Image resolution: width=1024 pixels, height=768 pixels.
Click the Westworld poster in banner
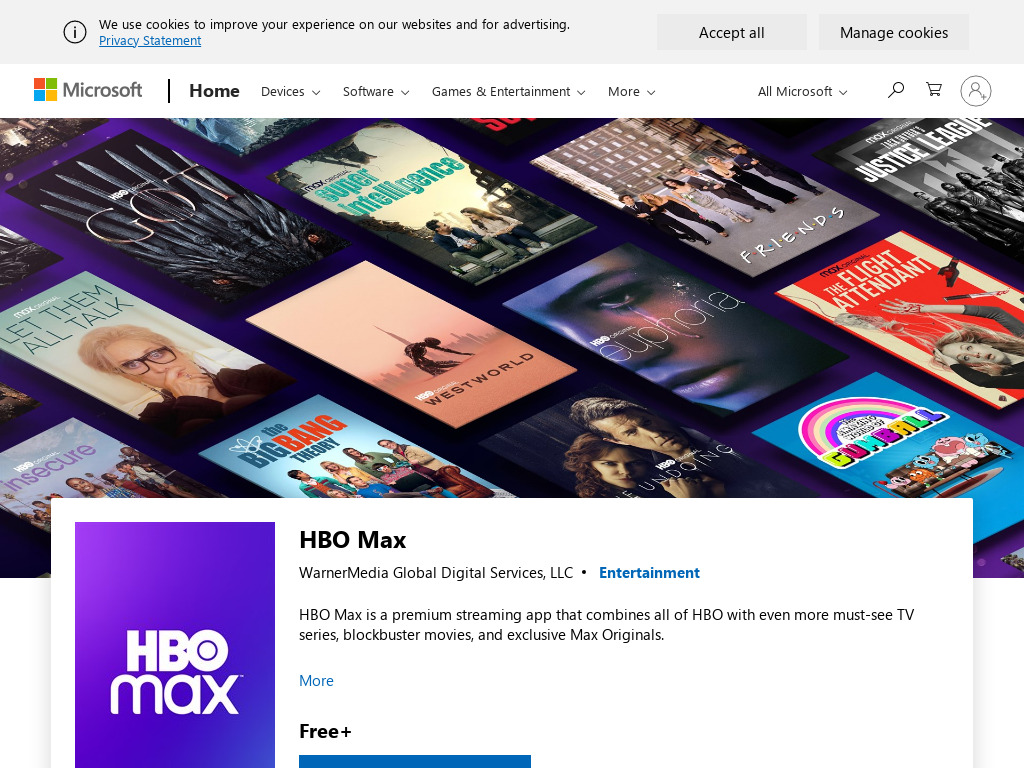point(411,343)
